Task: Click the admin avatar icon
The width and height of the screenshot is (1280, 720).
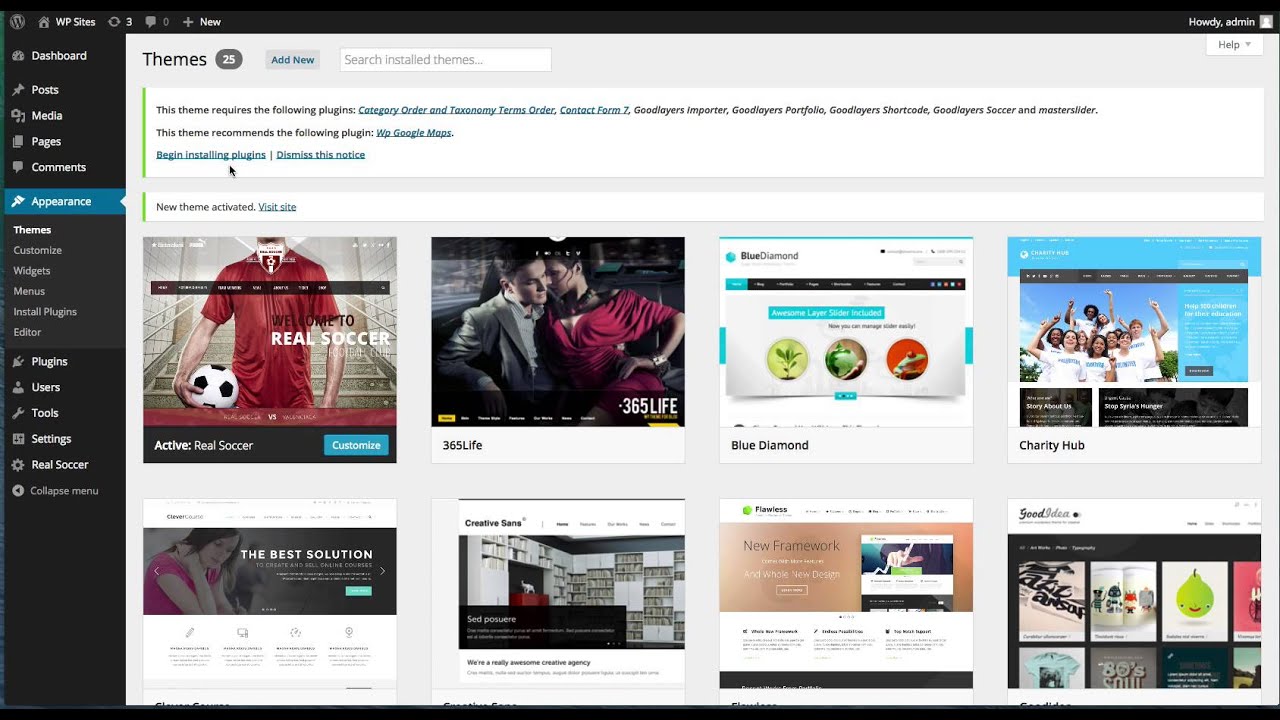Action: click(x=1266, y=21)
